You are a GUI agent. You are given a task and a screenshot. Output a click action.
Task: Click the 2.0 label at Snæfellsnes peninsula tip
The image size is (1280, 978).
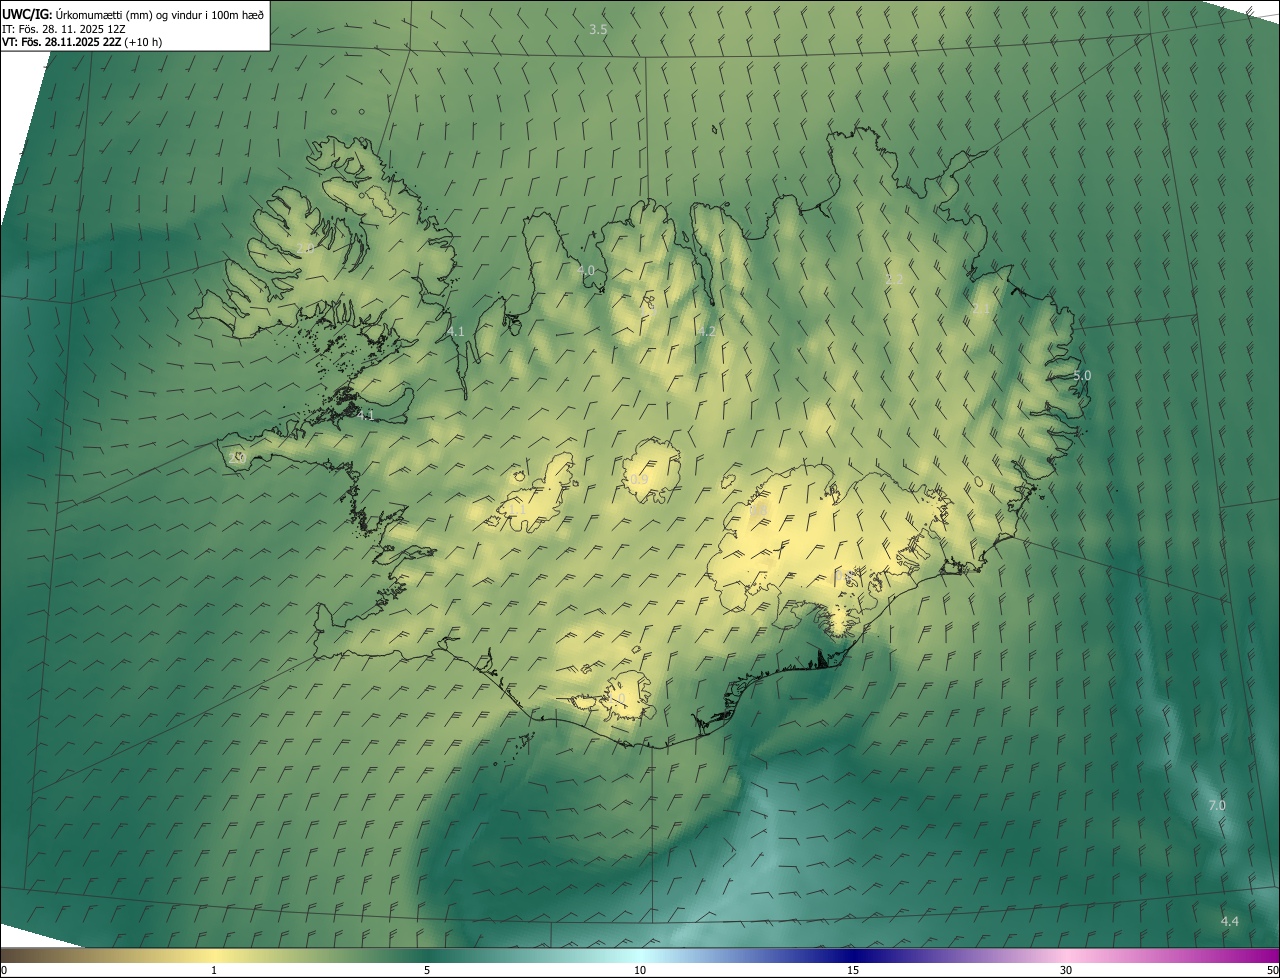(237, 457)
